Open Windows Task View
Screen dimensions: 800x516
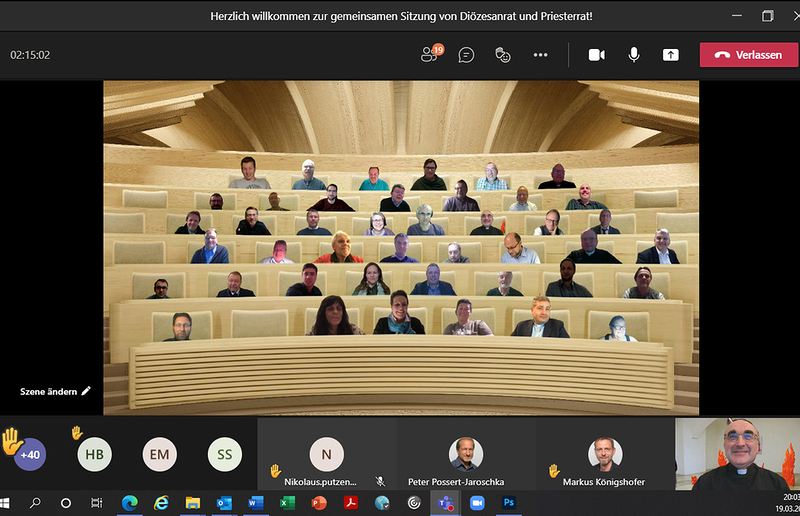click(97, 502)
